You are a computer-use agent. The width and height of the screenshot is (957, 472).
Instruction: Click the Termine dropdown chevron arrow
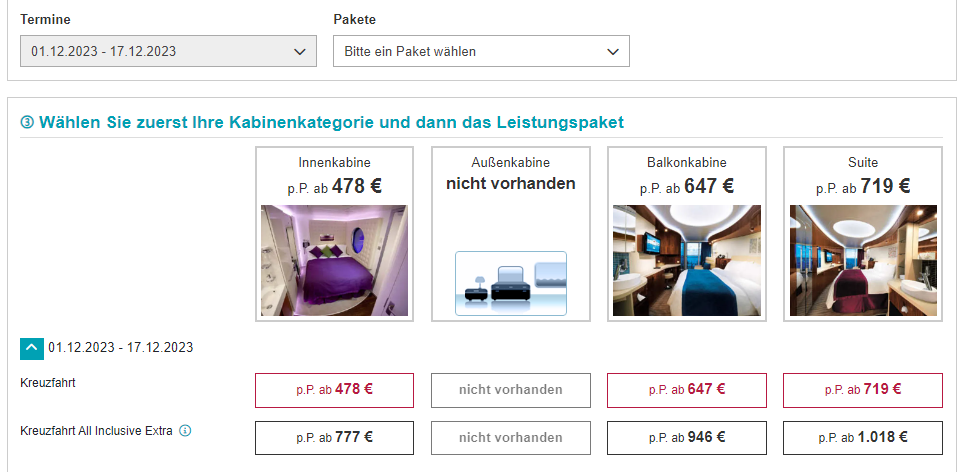(x=300, y=52)
